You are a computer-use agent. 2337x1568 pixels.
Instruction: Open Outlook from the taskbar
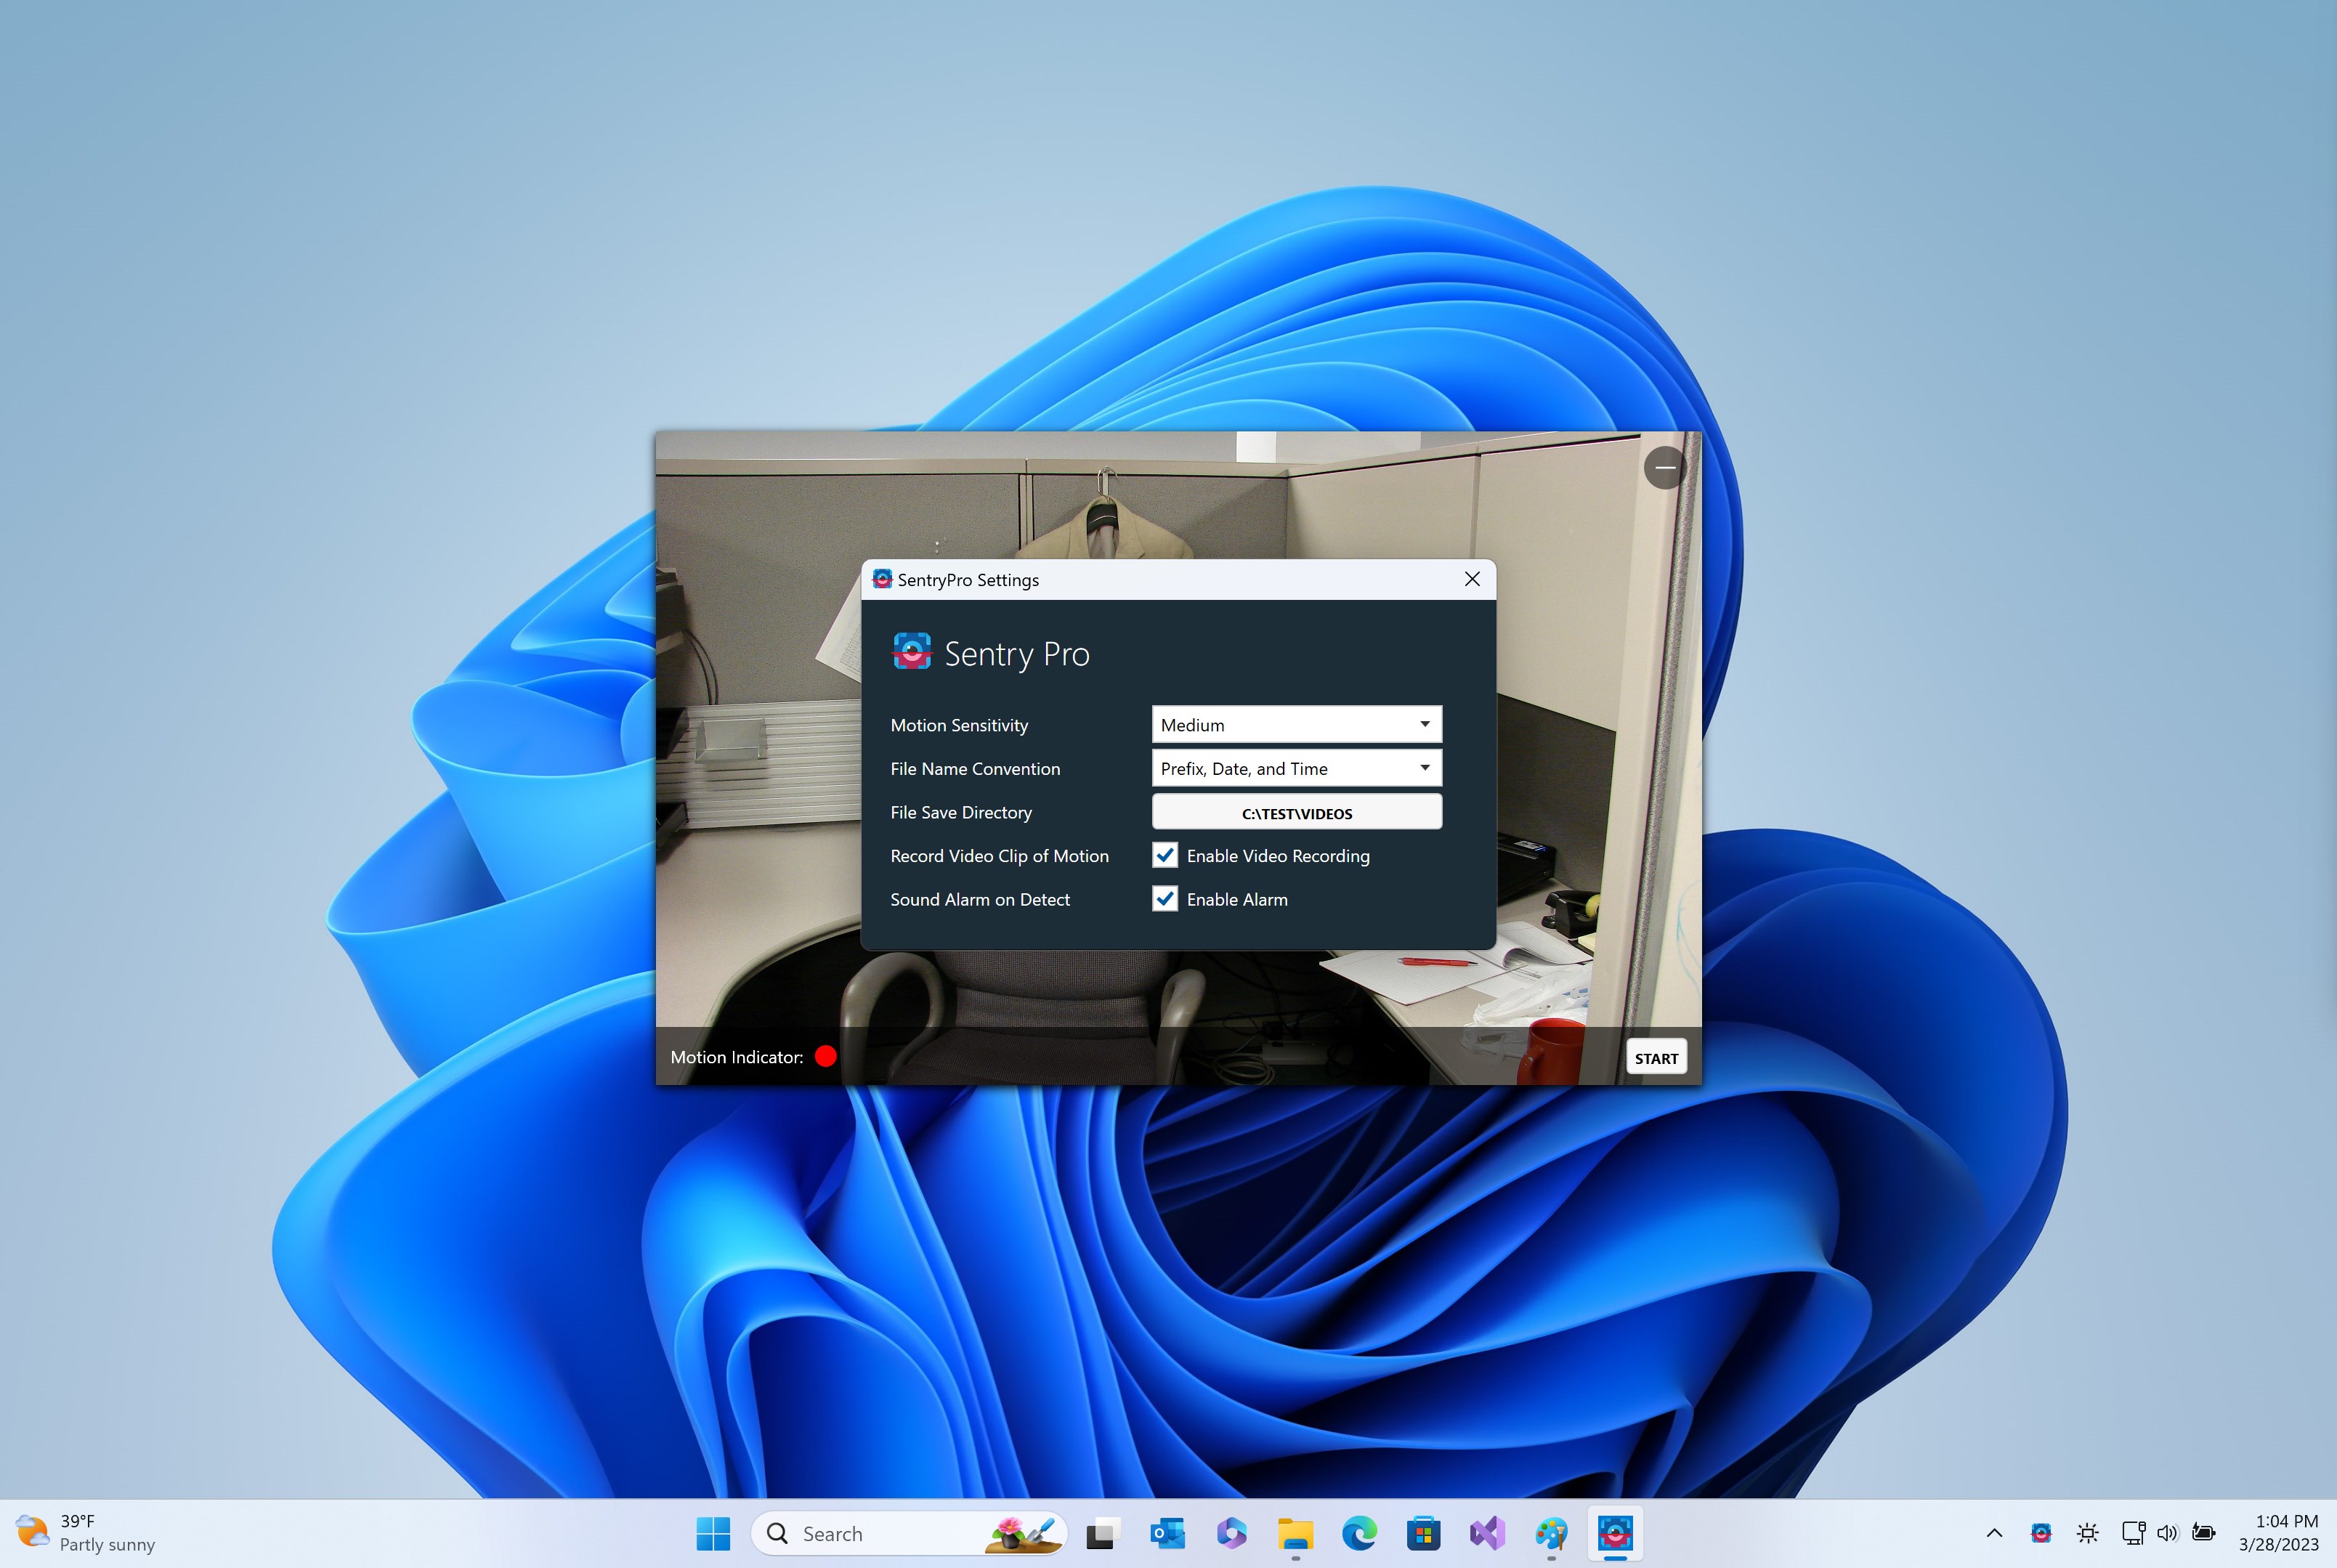(1167, 1533)
